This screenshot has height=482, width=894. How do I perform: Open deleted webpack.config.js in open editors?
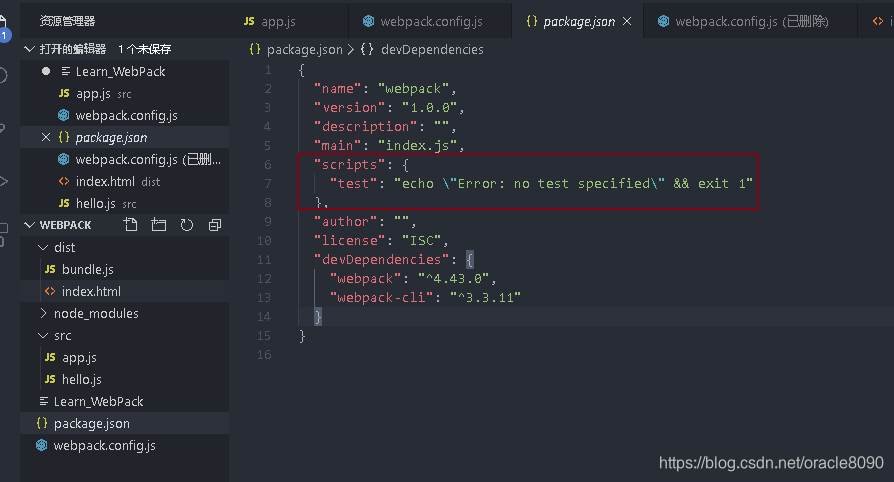click(x=124, y=159)
